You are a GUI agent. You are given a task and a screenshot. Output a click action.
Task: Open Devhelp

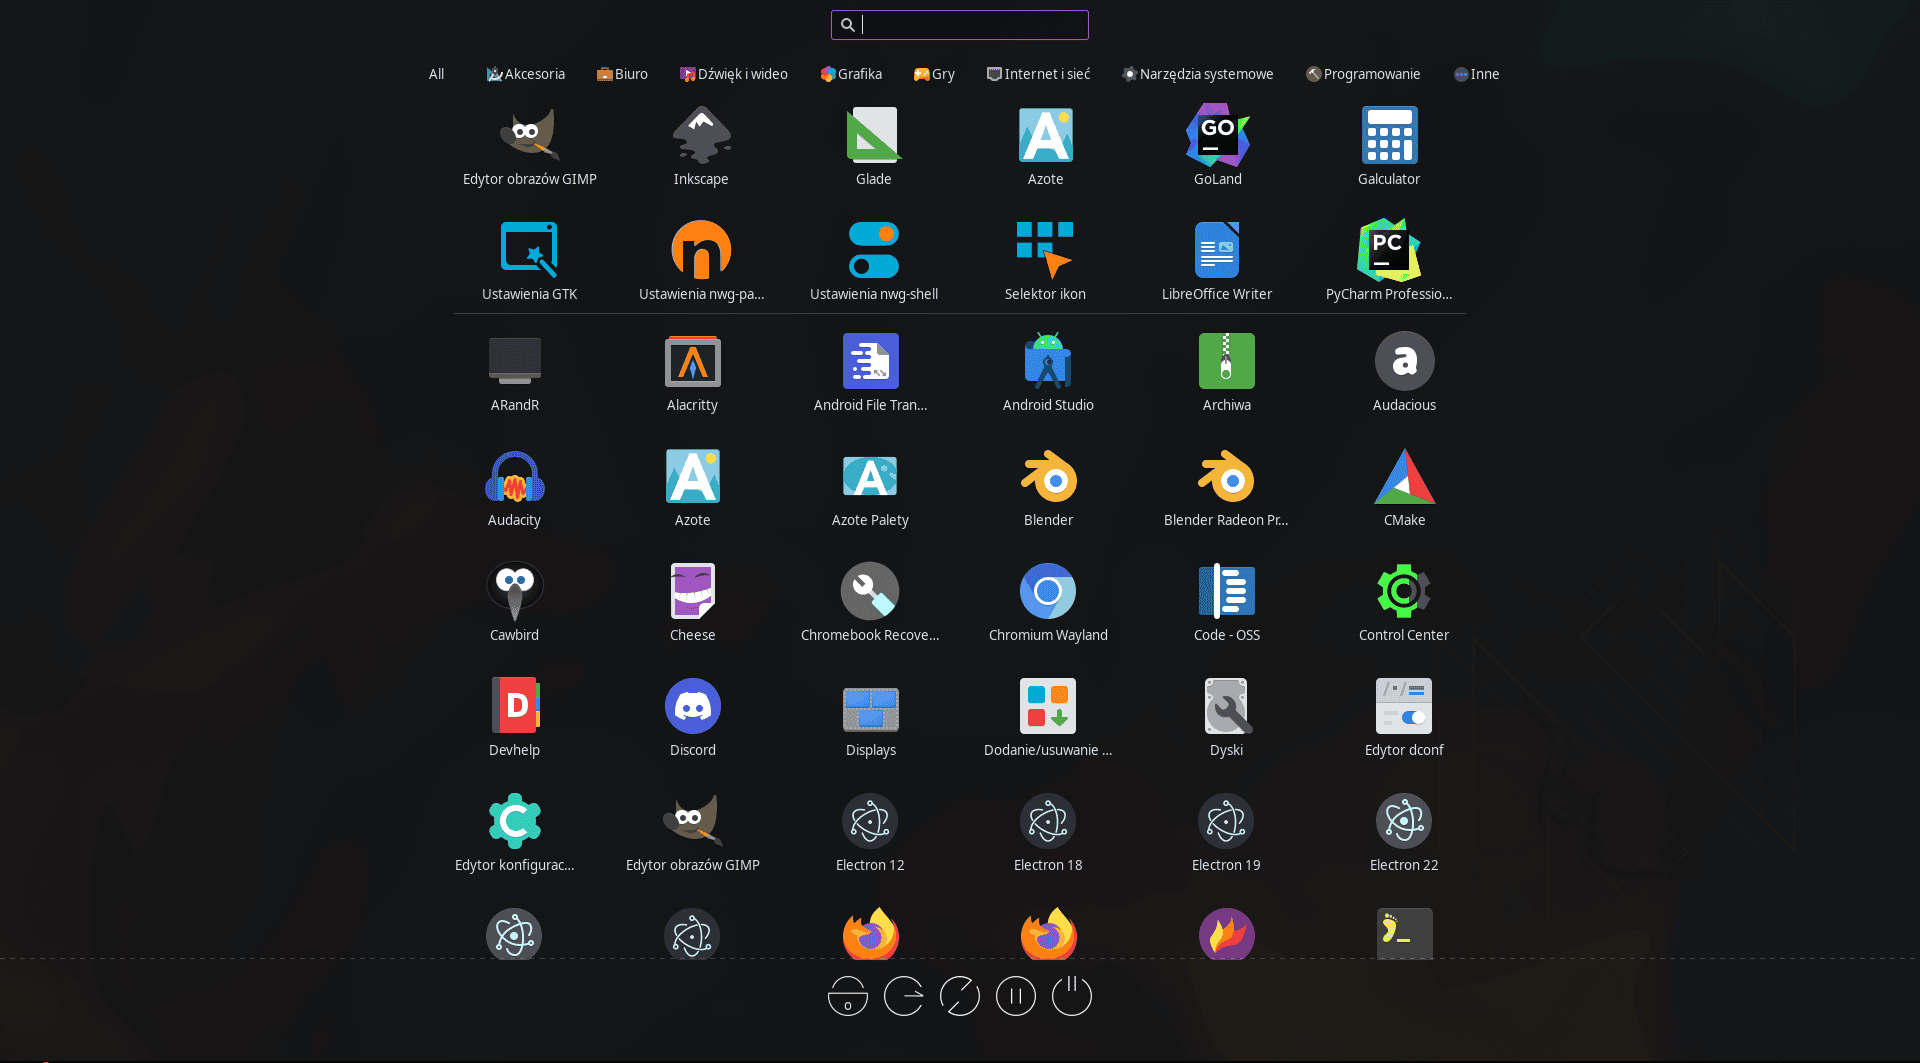click(x=515, y=717)
